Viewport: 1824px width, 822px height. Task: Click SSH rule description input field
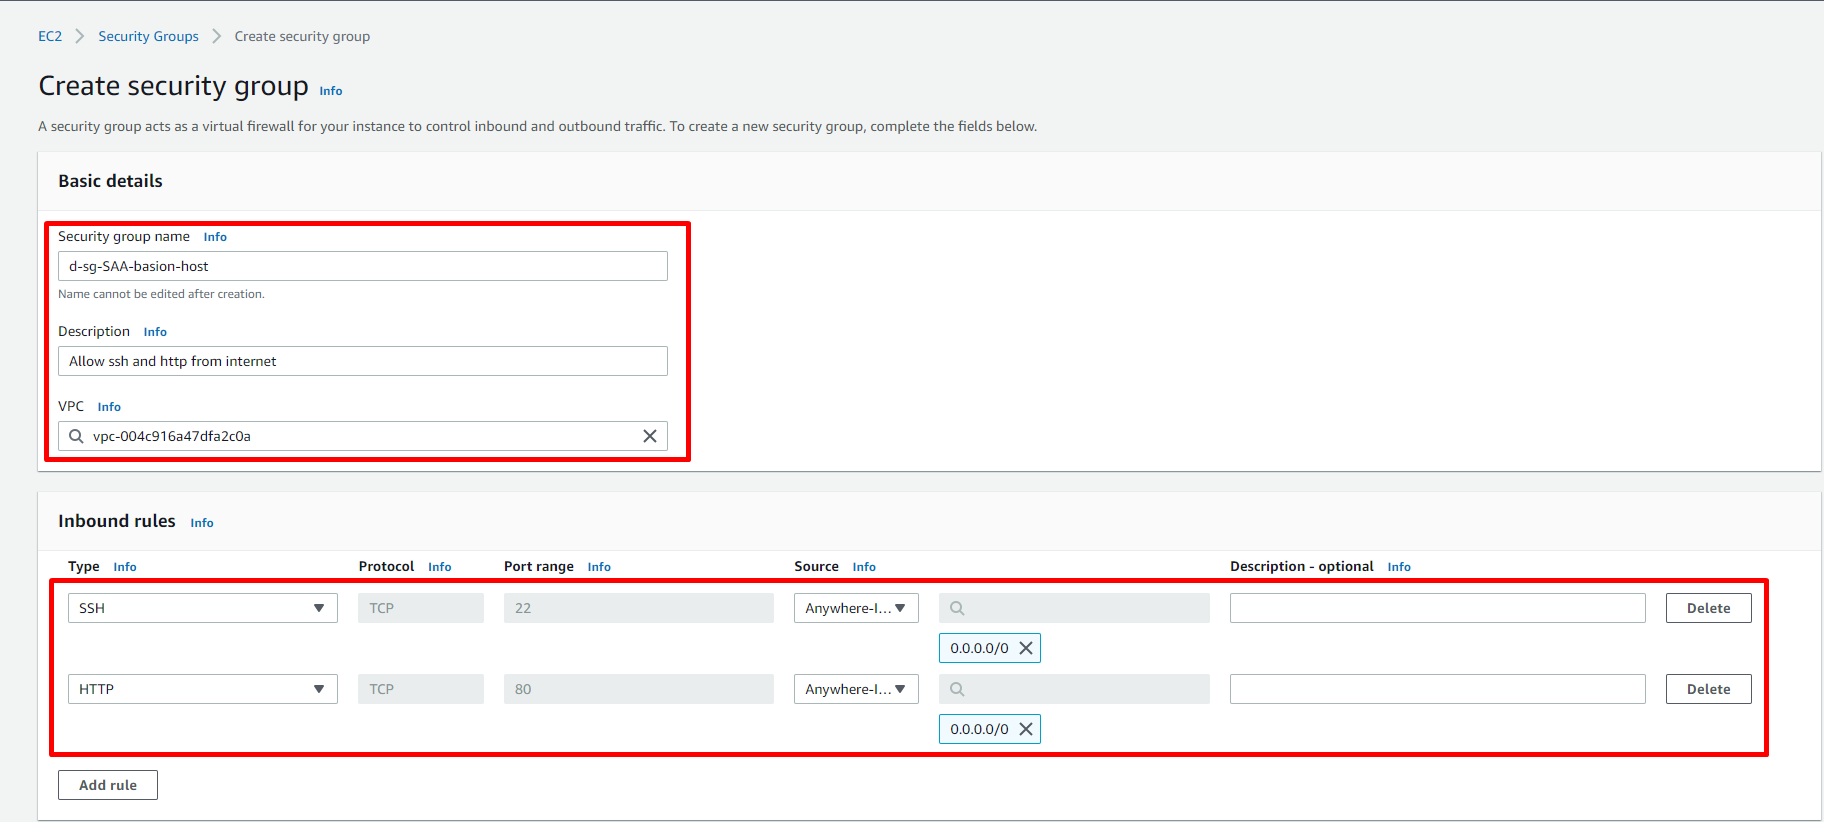(x=1437, y=608)
